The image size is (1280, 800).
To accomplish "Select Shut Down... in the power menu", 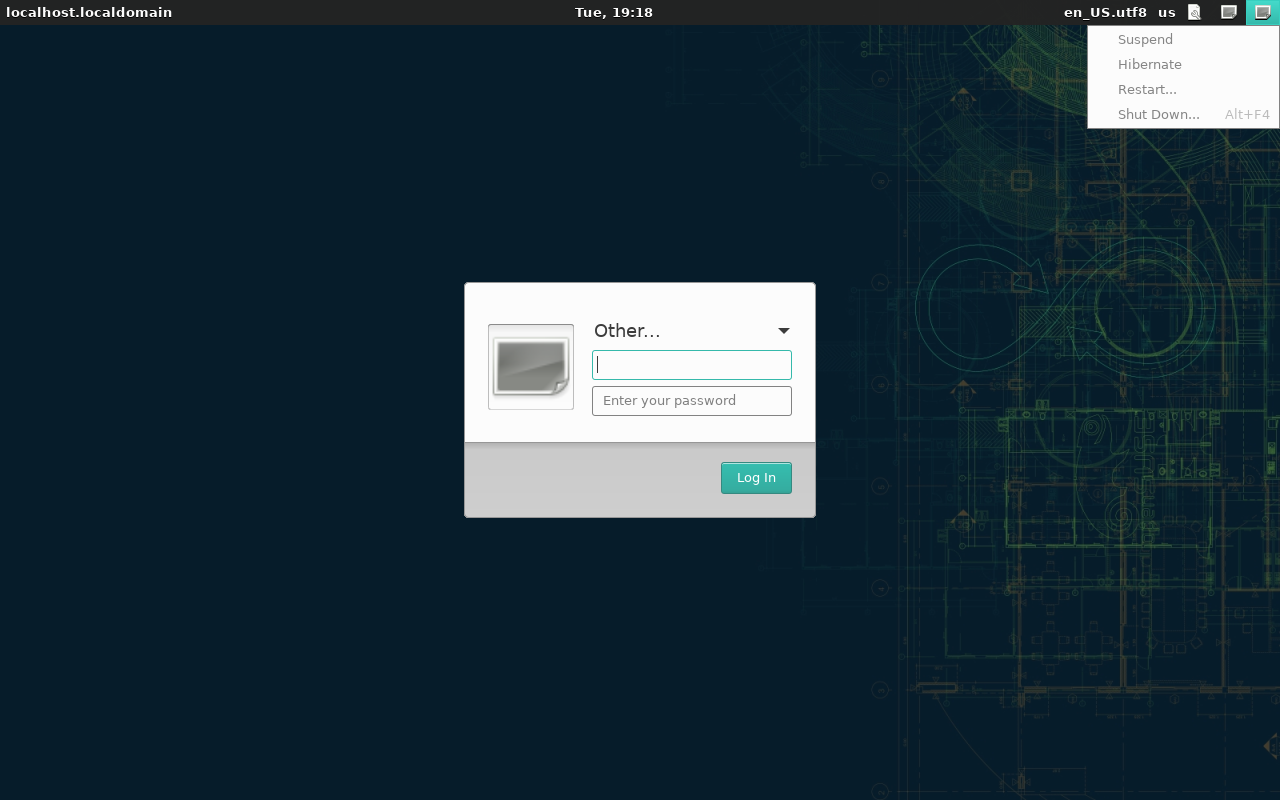I will click(x=1183, y=115).
